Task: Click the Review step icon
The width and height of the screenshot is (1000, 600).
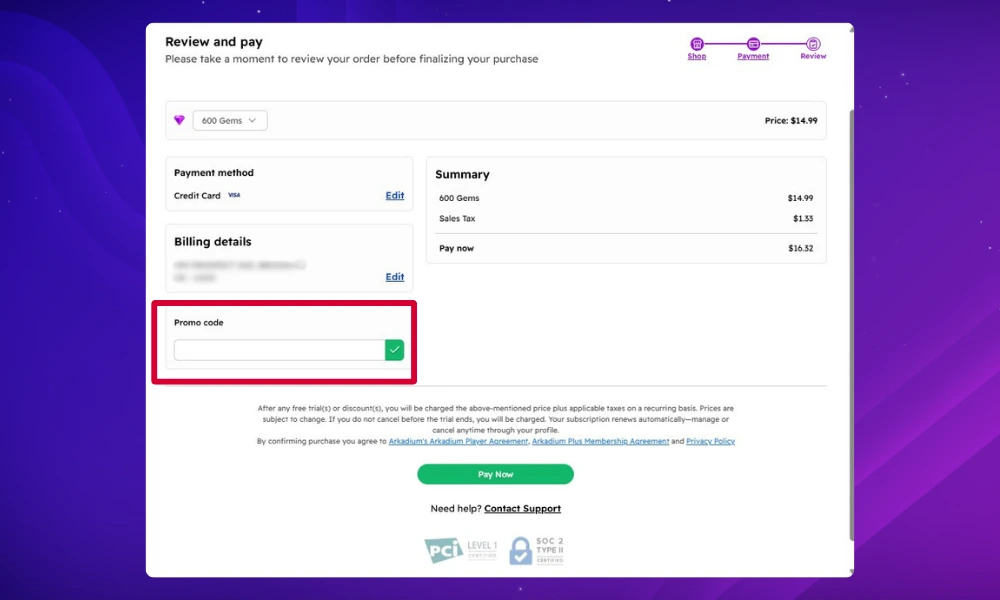Action: [813, 44]
